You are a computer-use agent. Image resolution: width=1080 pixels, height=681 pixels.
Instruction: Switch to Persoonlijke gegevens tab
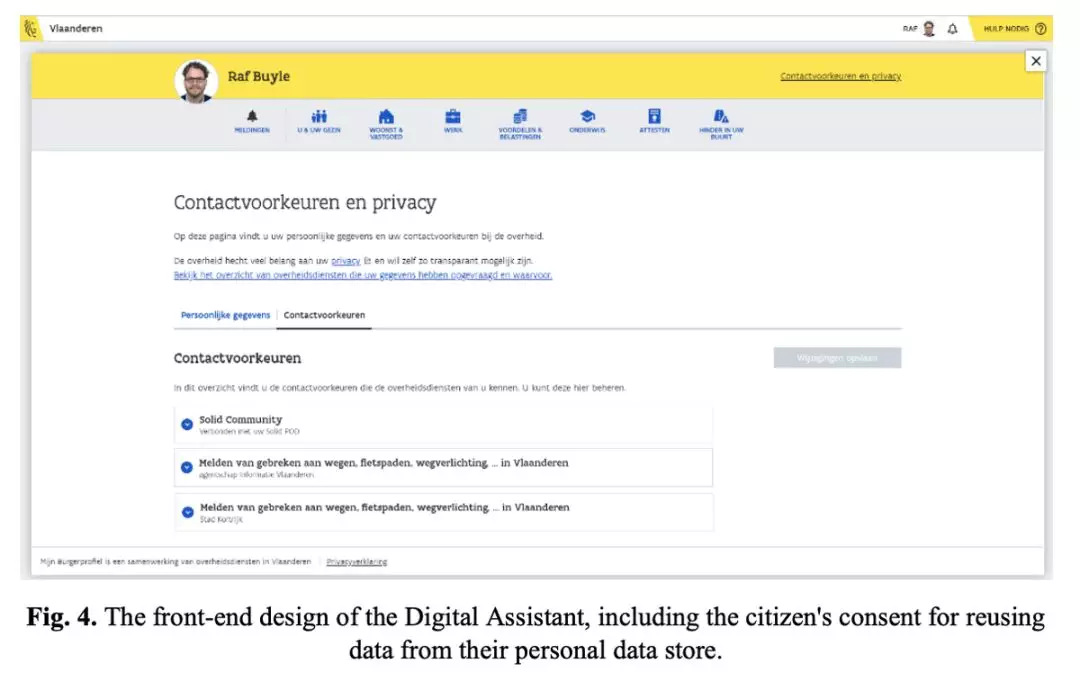(225, 315)
